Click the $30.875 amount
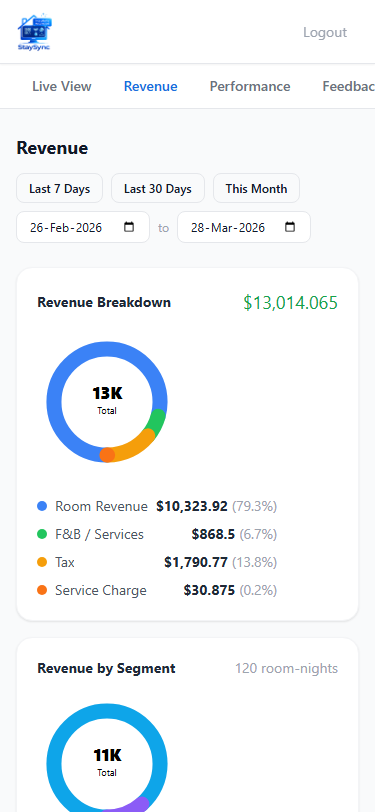Screen dimensions: 375x812 pos(209,590)
